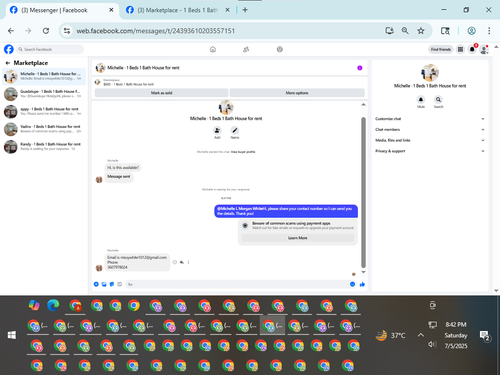
Task: Click the chat scroll up arrow
Action: 363,105
